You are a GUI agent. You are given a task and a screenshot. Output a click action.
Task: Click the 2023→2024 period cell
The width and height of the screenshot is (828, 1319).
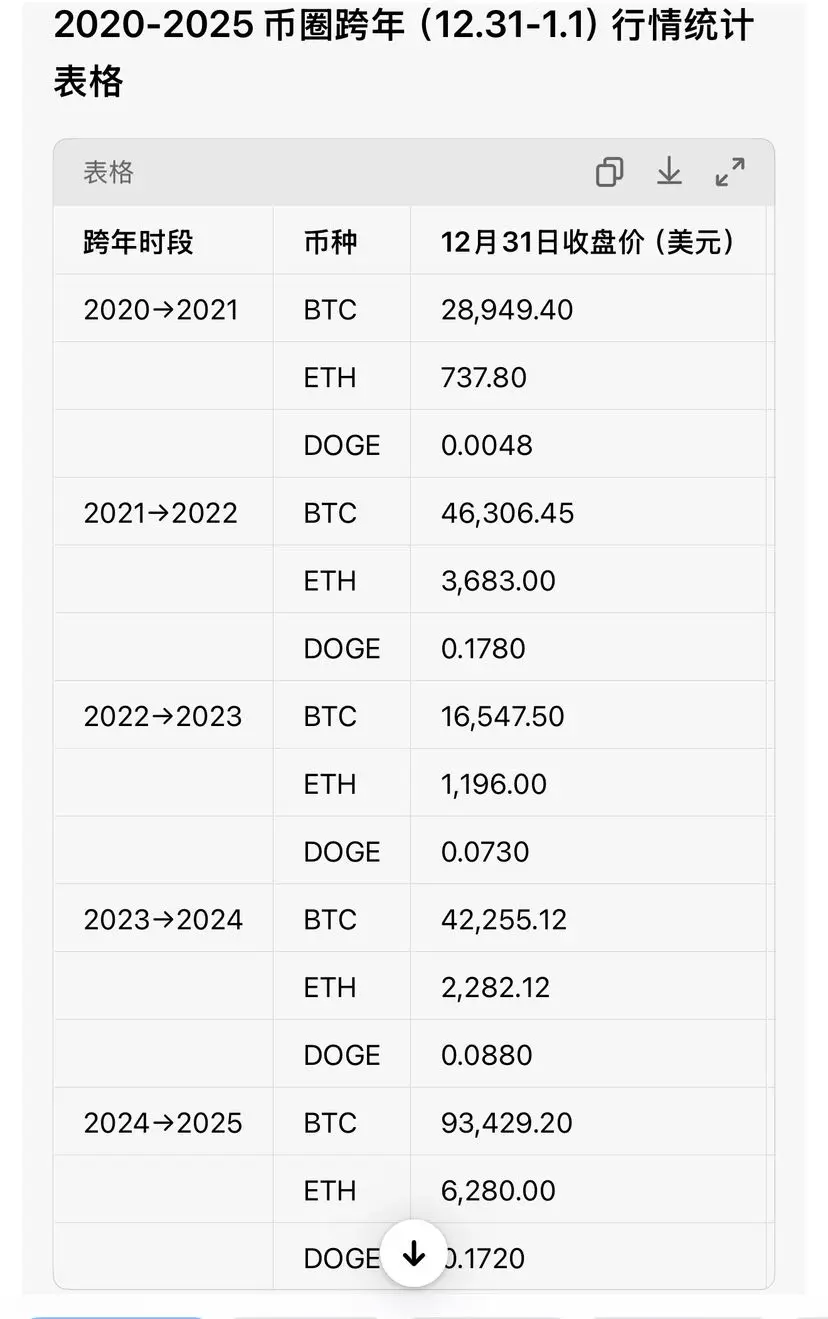[163, 920]
